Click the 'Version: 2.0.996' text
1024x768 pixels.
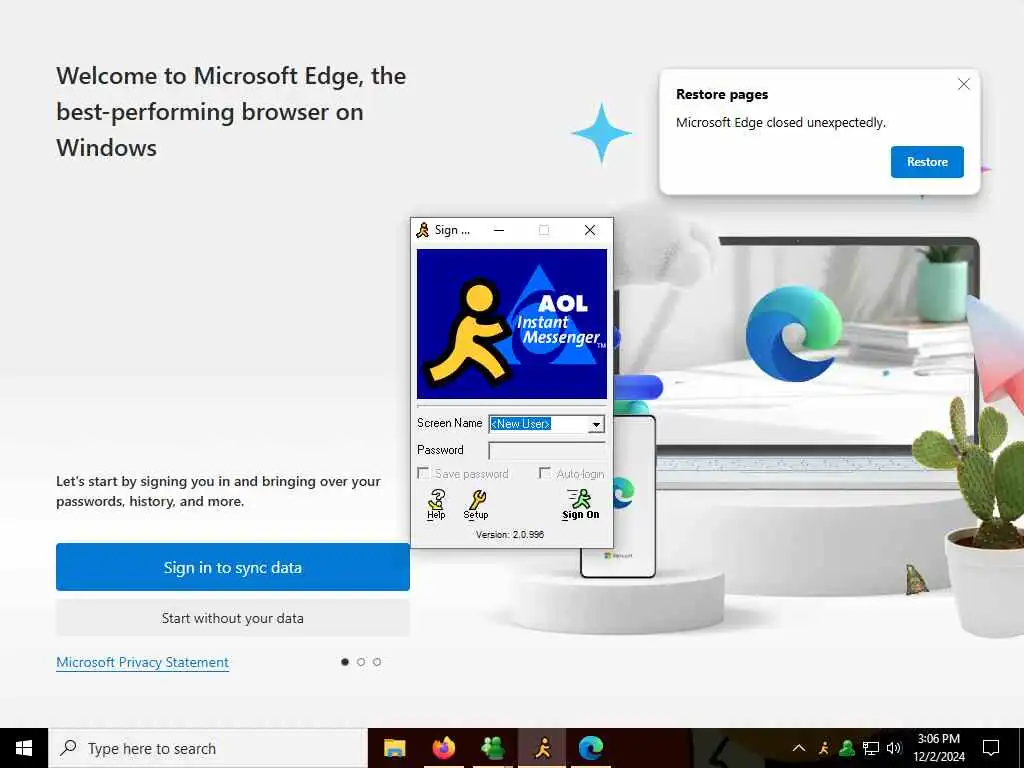coord(510,534)
